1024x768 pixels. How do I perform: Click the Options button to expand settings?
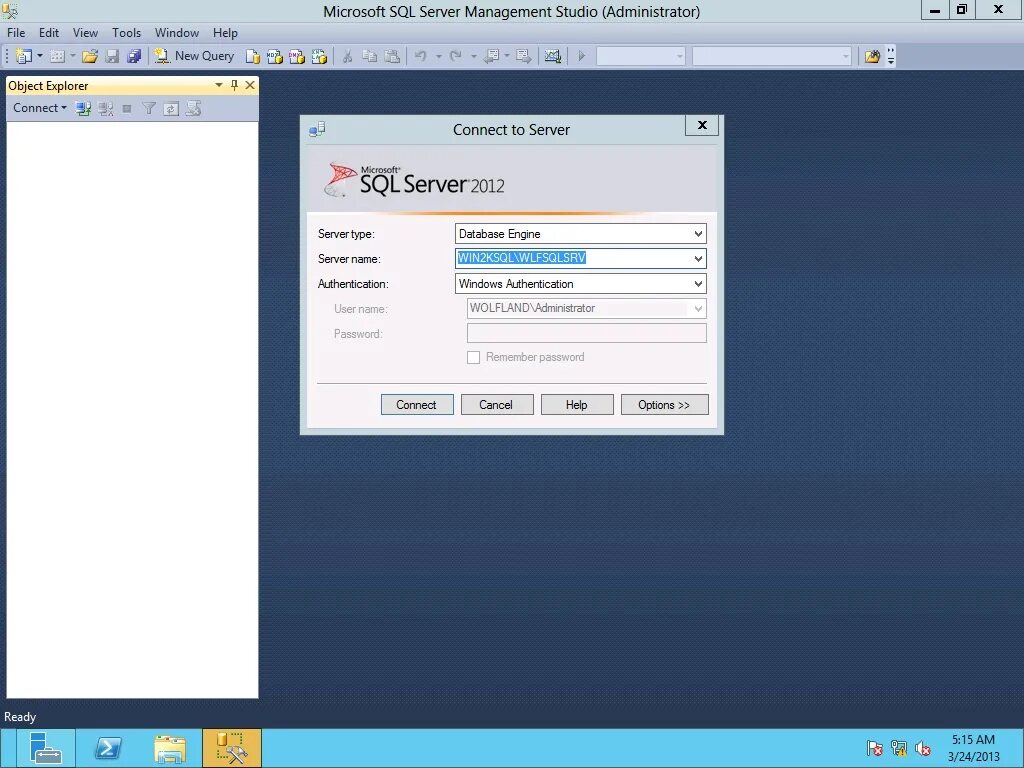click(x=664, y=404)
